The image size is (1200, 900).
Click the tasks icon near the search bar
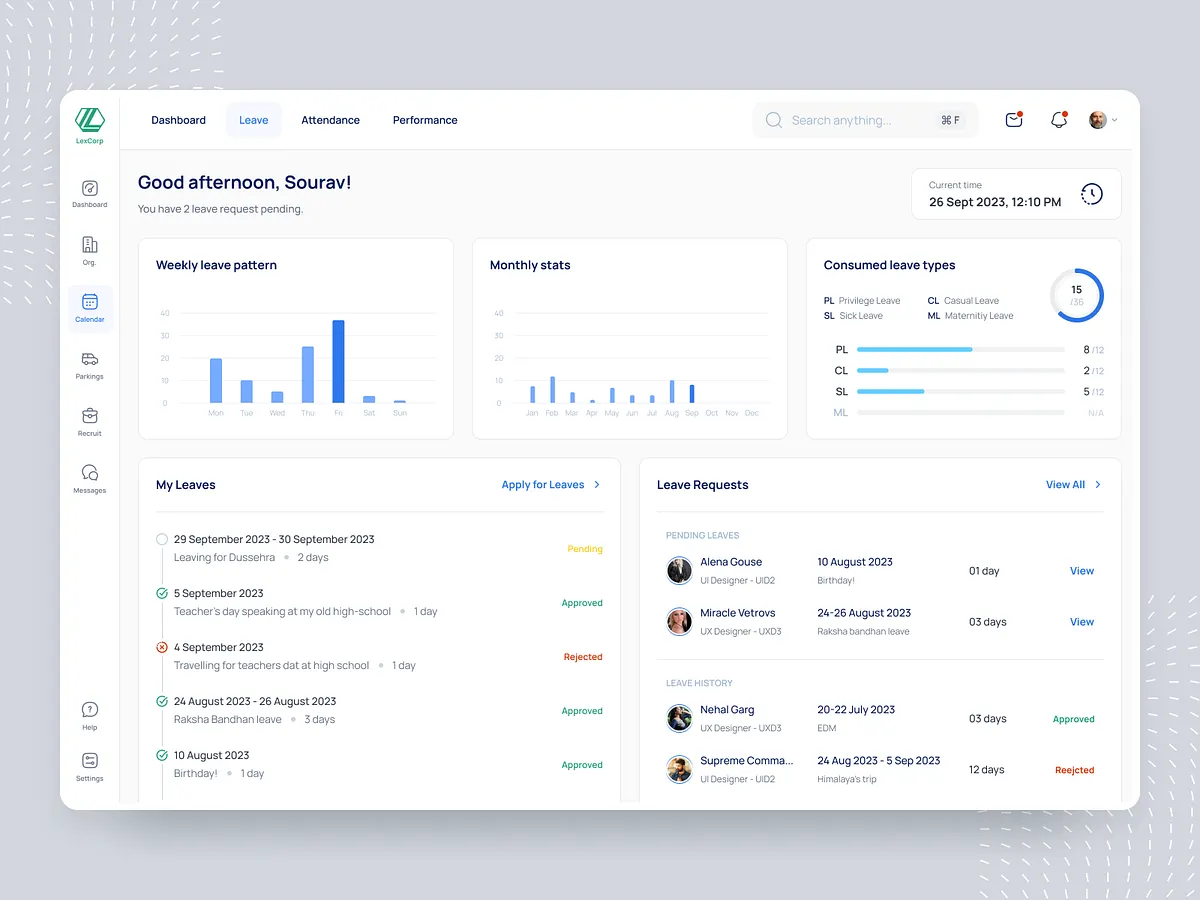coord(1013,119)
